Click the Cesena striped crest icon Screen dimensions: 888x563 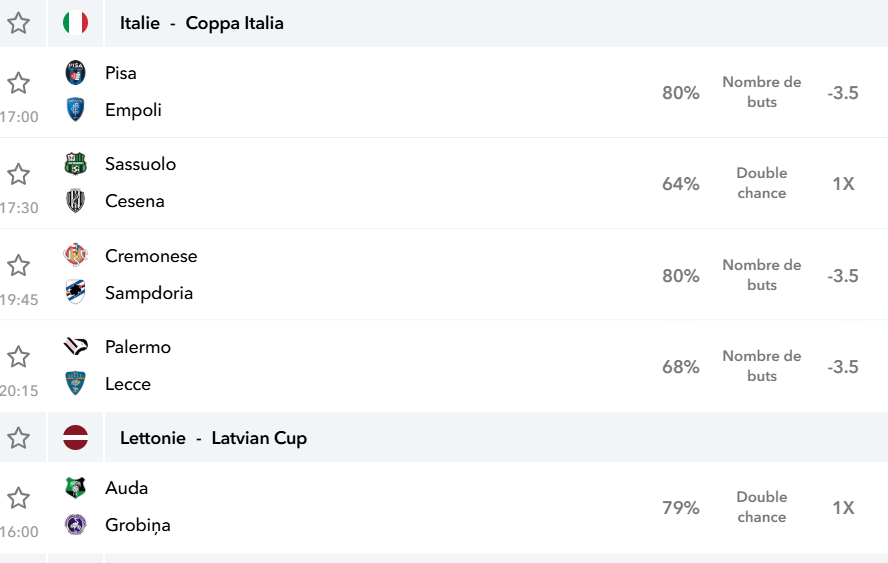click(x=75, y=201)
